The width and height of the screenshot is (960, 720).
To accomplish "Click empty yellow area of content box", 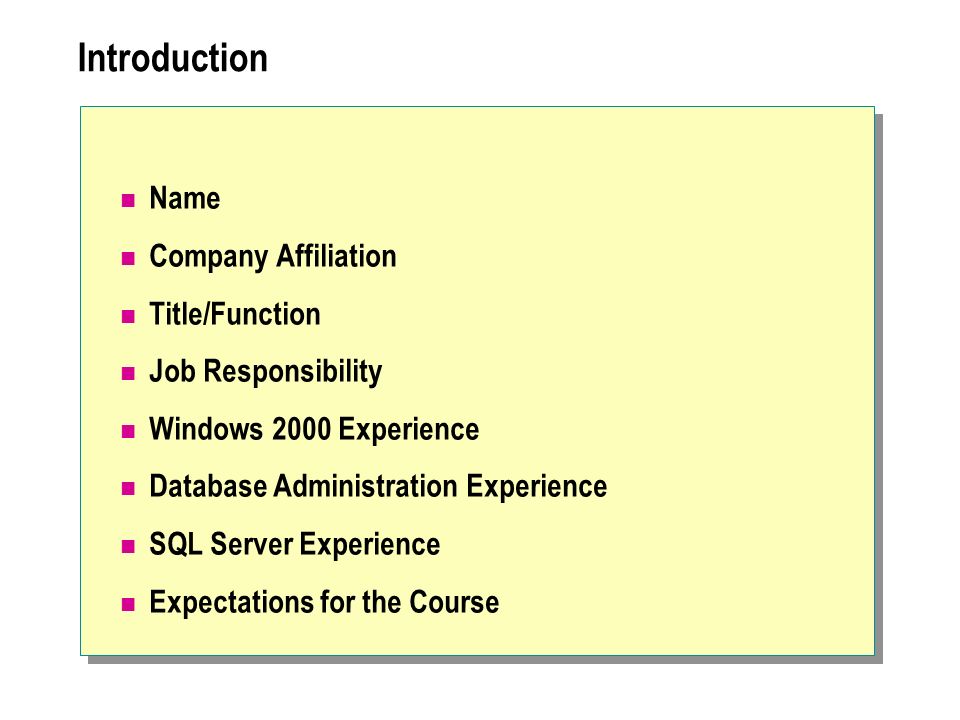I will (x=704, y=306).
